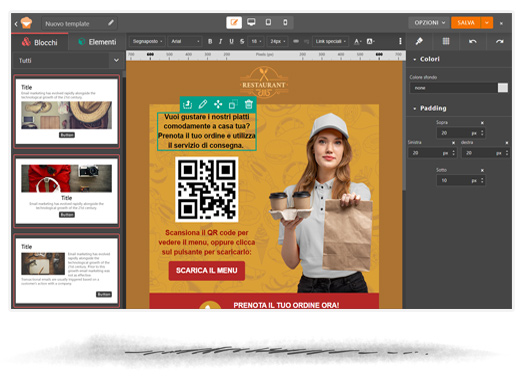Image resolution: width=526 pixels, height=387 pixels.
Task: Adjust the Sotto padding stepper
Action: click(x=482, y=180)
